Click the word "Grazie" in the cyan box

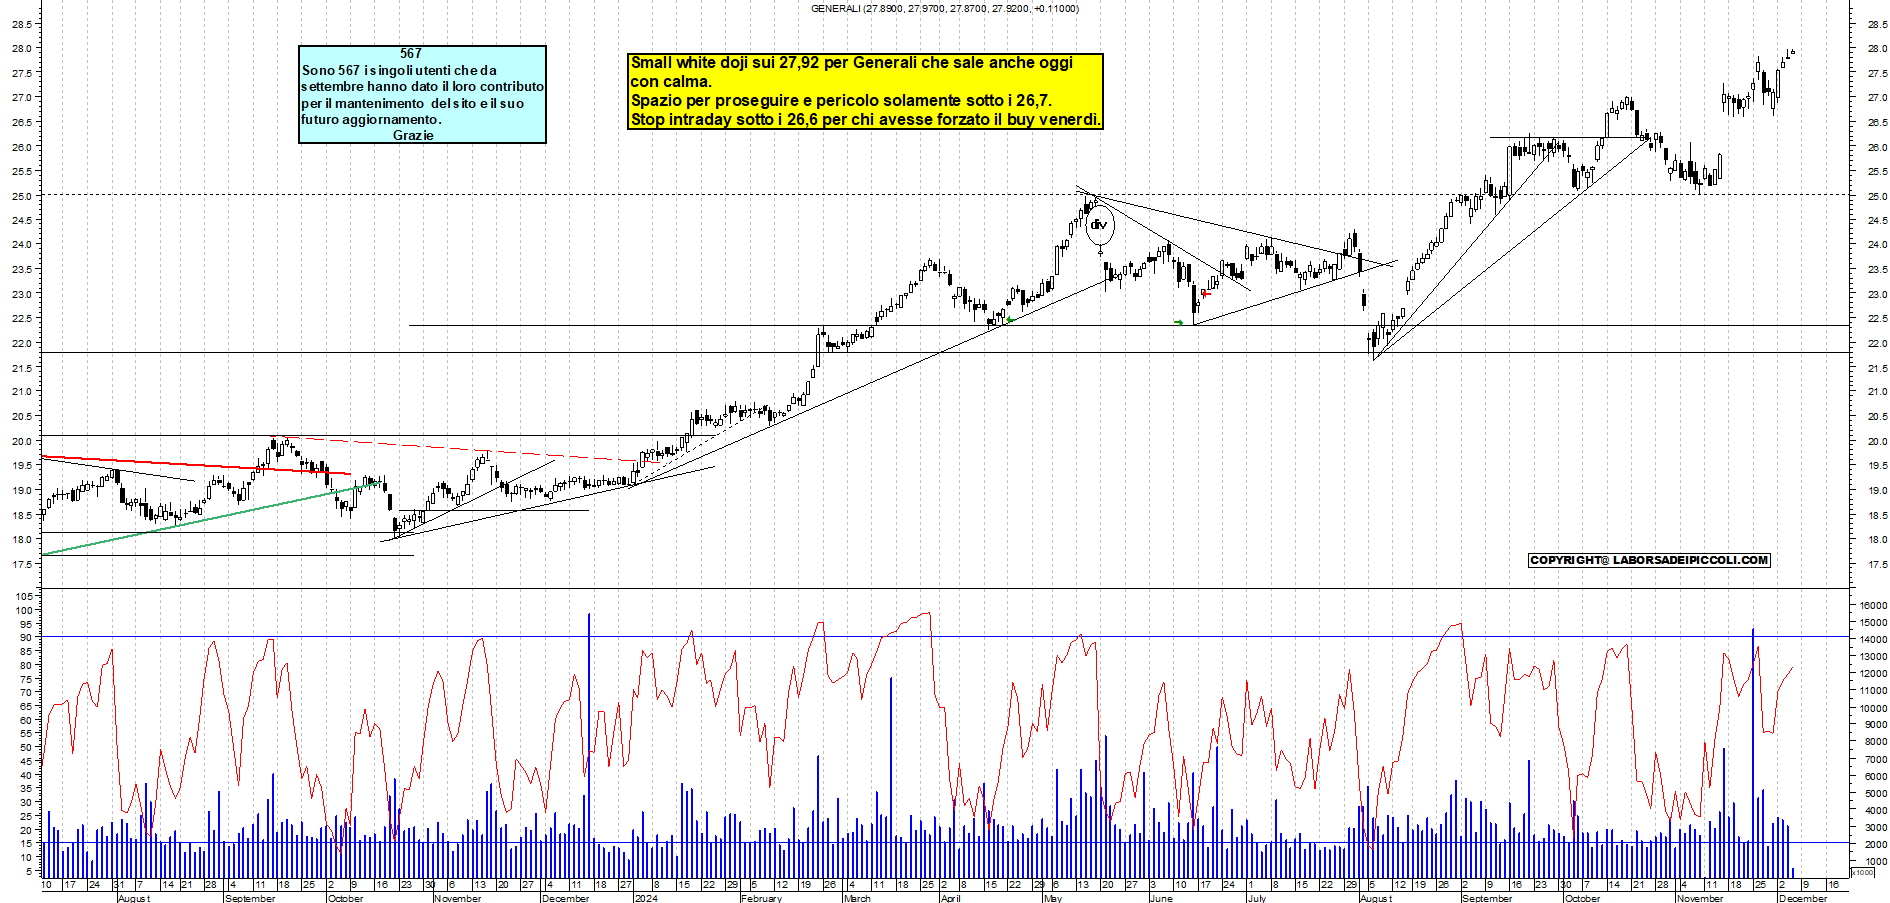click(x=413, y=135)
